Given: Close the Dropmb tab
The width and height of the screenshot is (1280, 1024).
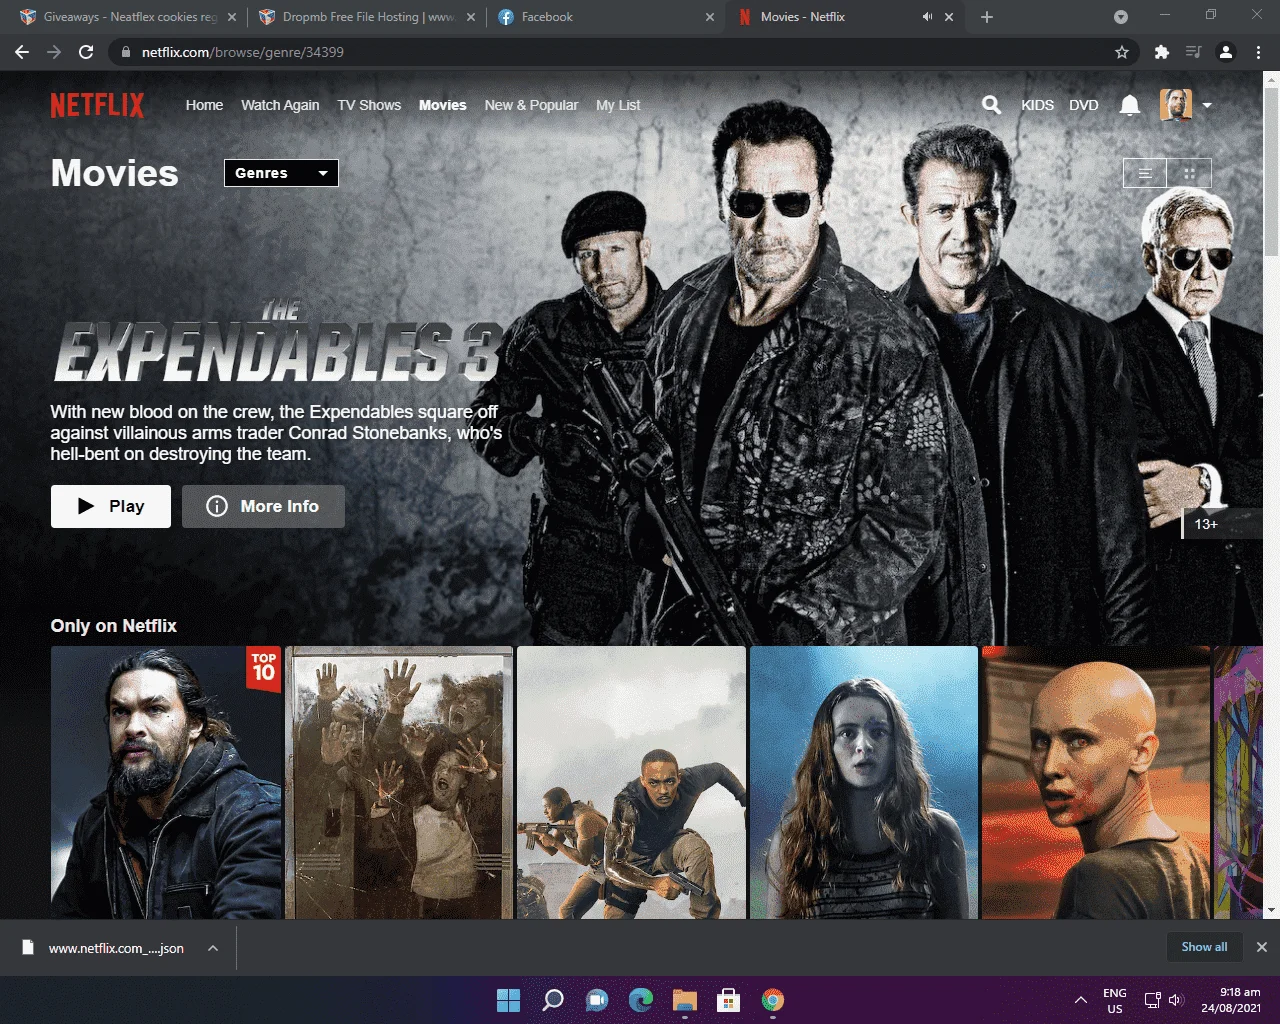Looking at the screenshot, I should [x=471, y=17].
